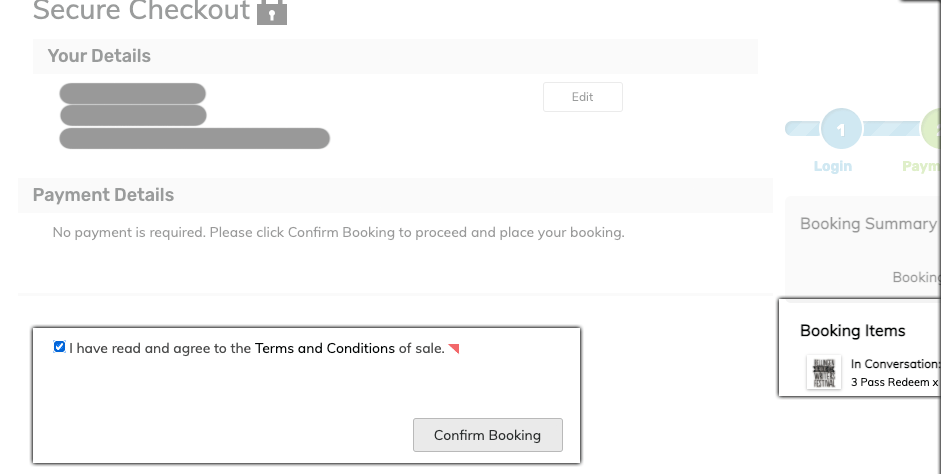Click the red triangle marker after 'of sale'
This screenshot has height=474, width=941.
pos(454,348)
